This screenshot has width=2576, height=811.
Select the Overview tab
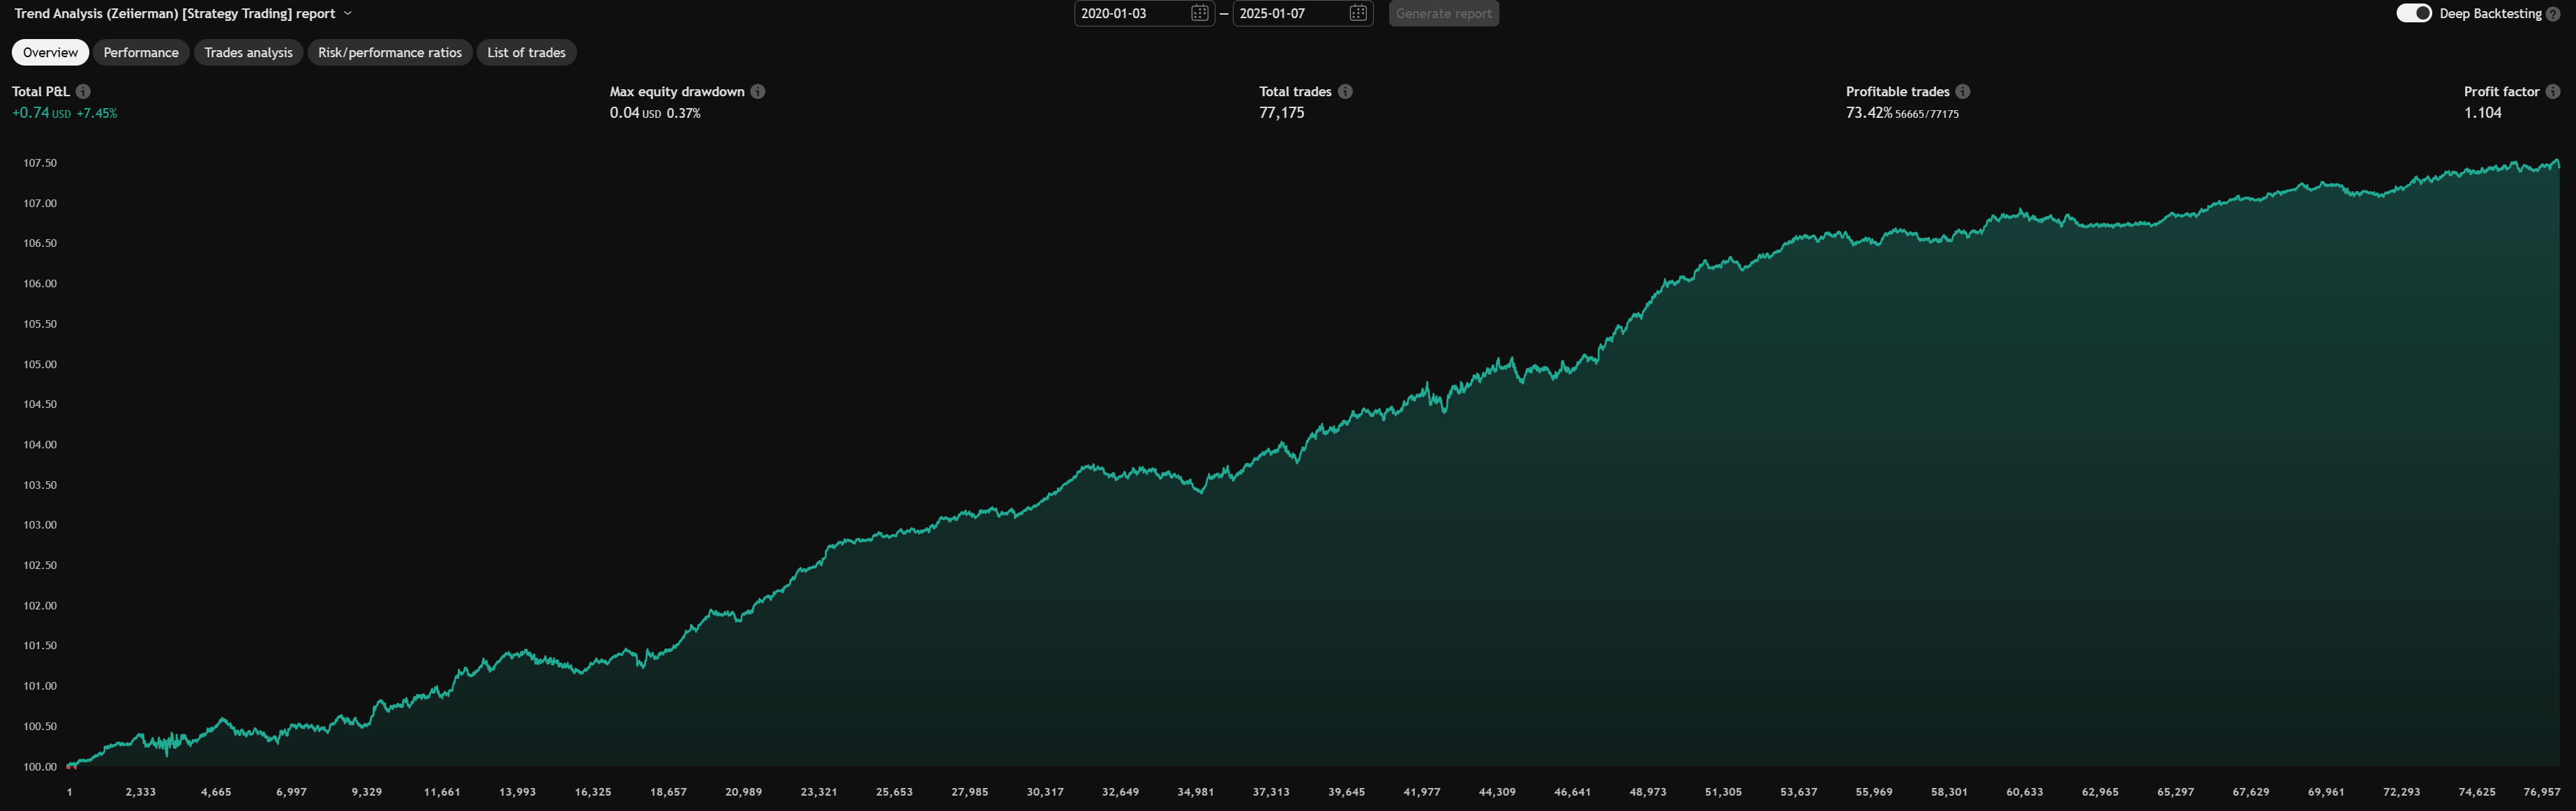50,52
